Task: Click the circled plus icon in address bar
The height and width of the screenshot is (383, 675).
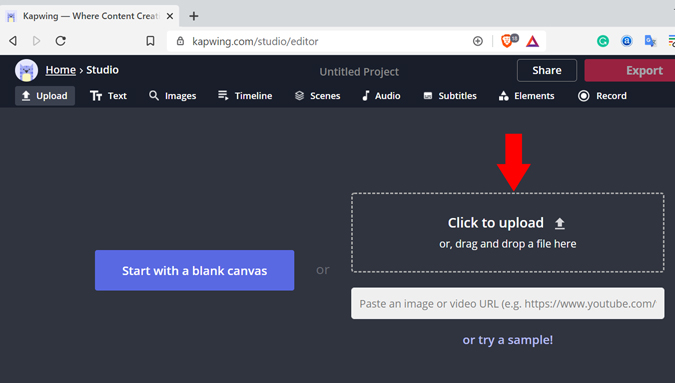Action: coord(478,41)
